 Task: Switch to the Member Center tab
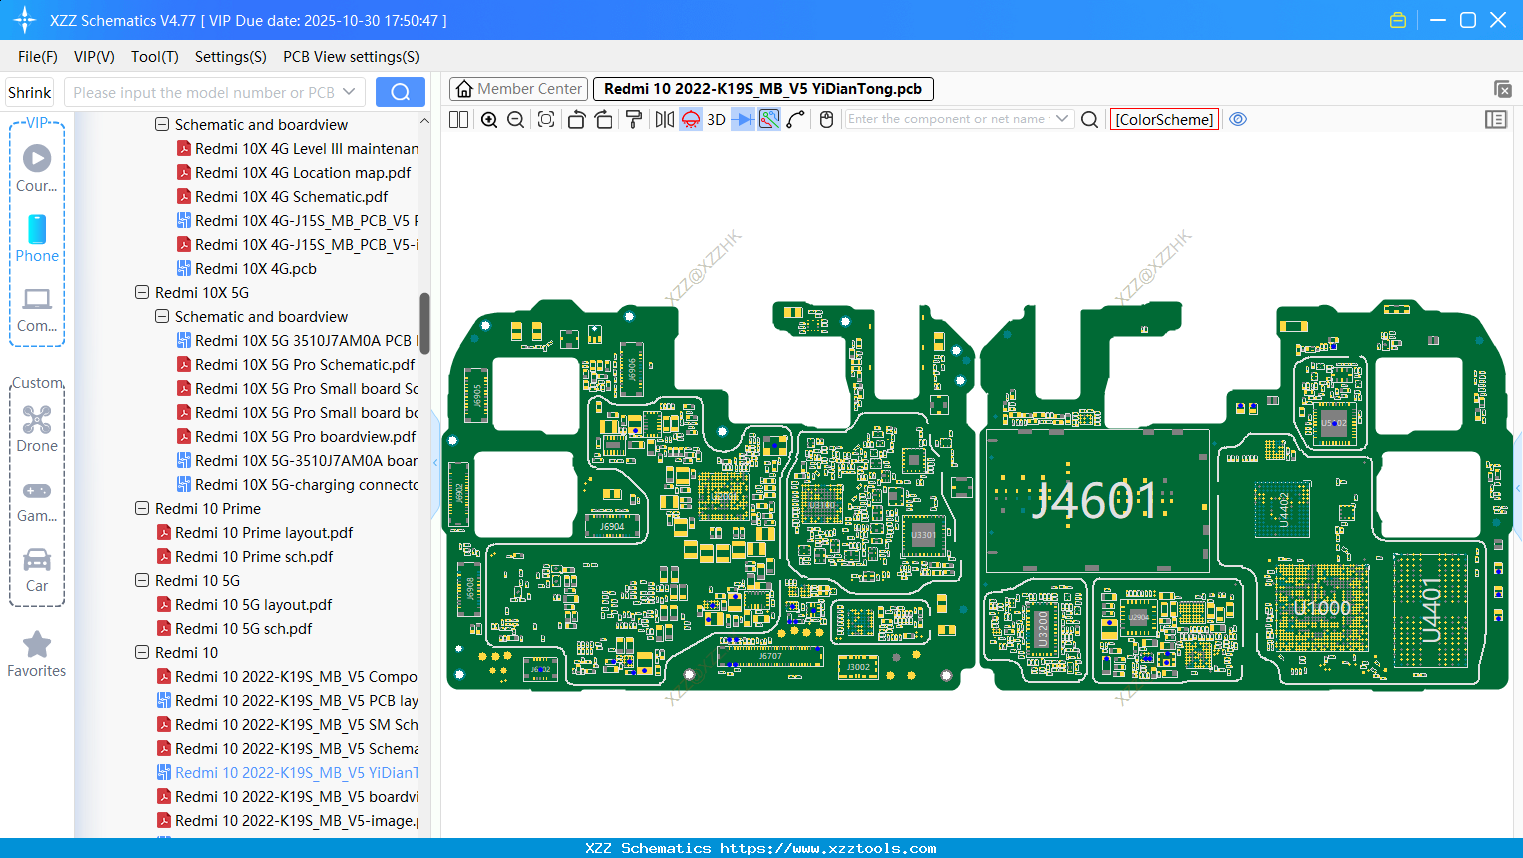[x=519, y=89]
